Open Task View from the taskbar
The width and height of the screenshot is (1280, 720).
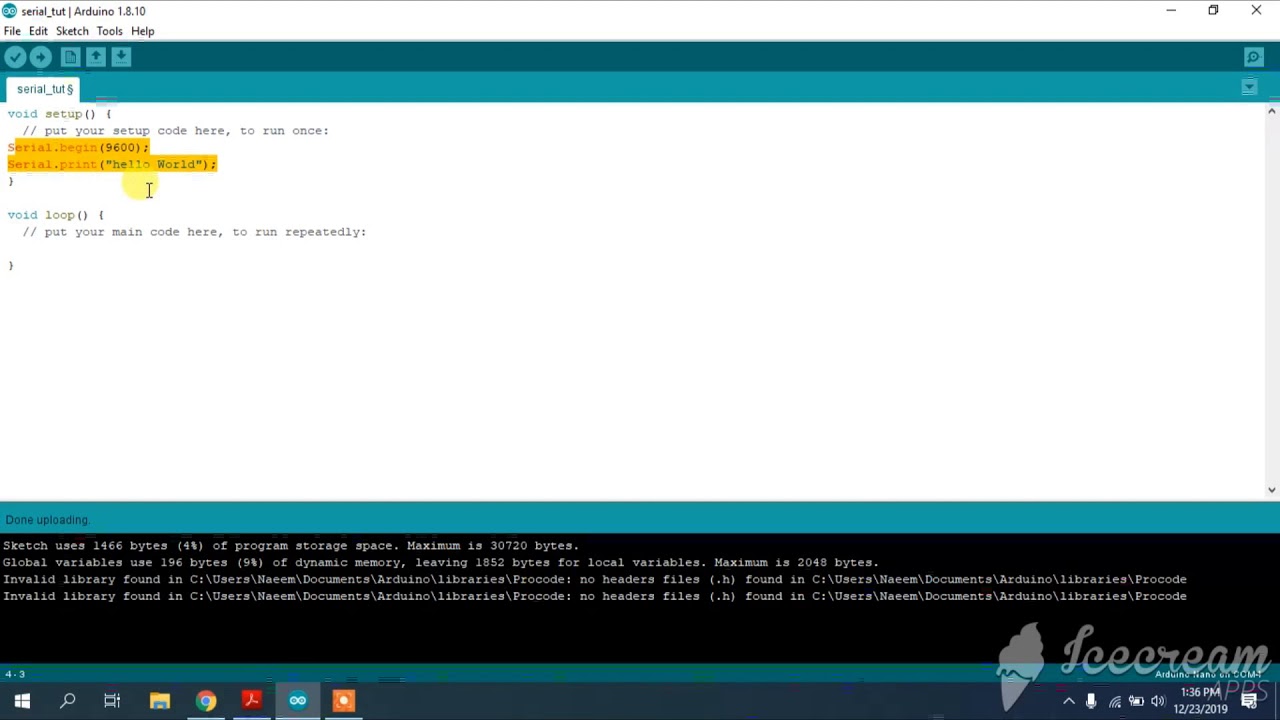coord(112,701)
